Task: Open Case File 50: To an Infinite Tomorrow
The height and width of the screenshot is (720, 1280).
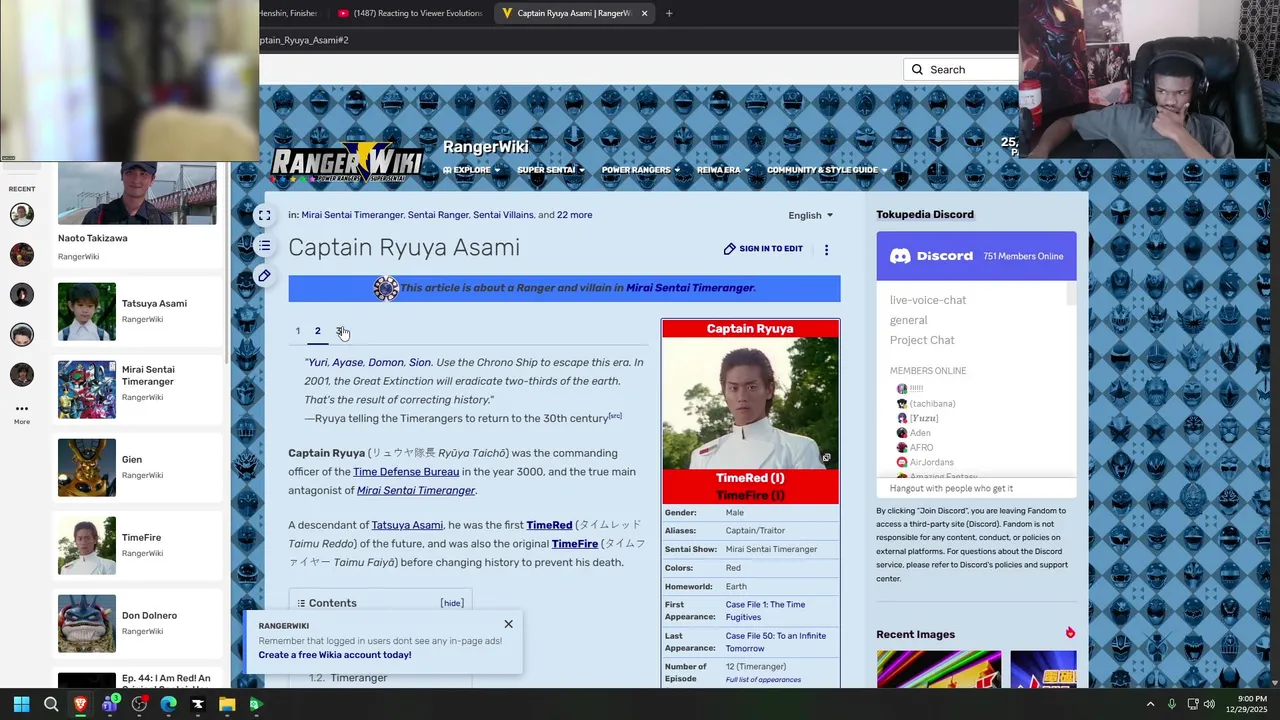Action: pos(776,642)
